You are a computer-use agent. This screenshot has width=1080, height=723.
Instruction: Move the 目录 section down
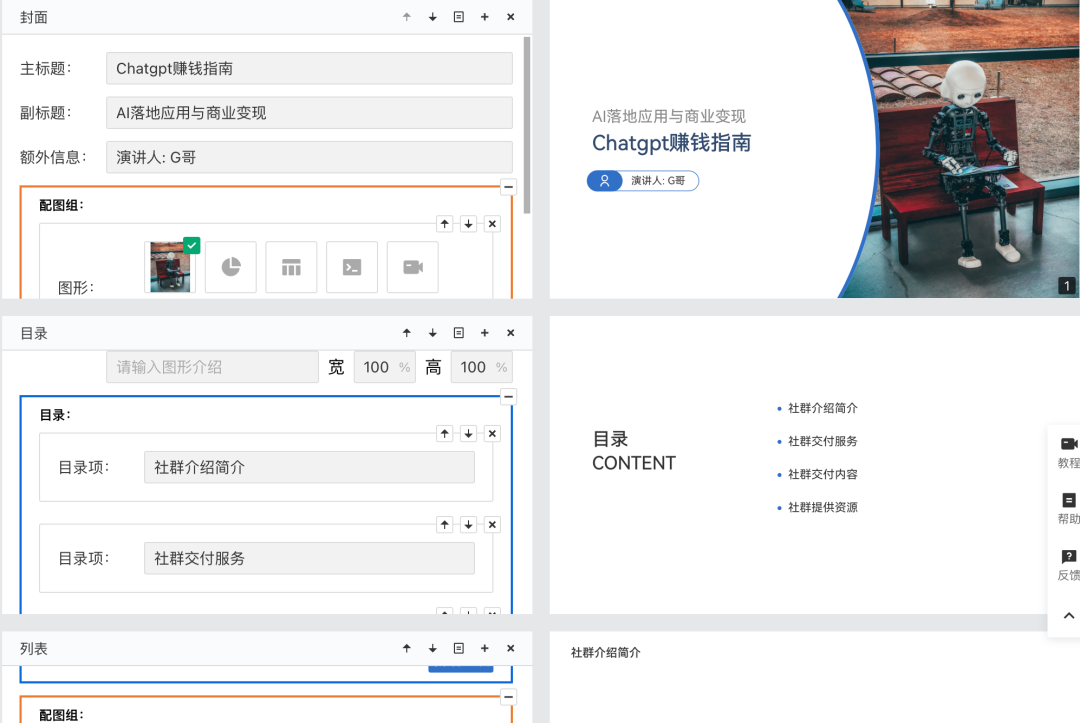(x=433, y=333)
